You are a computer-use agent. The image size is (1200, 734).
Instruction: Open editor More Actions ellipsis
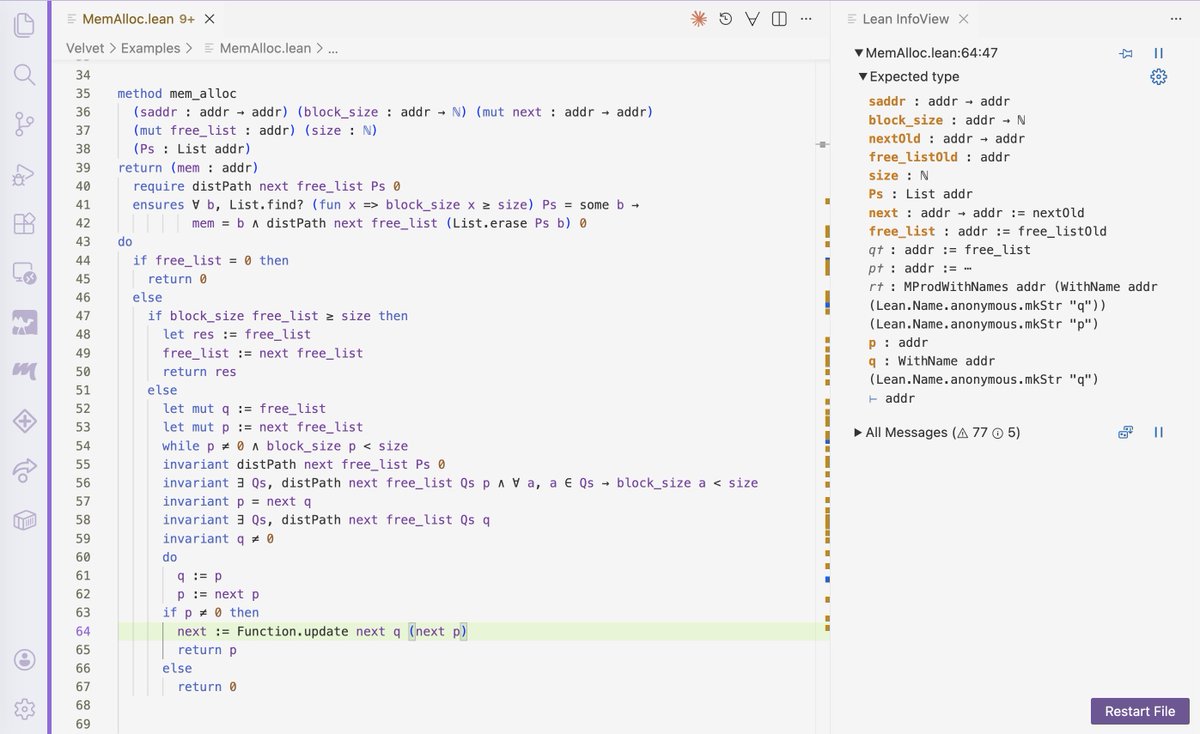(806, 19)
